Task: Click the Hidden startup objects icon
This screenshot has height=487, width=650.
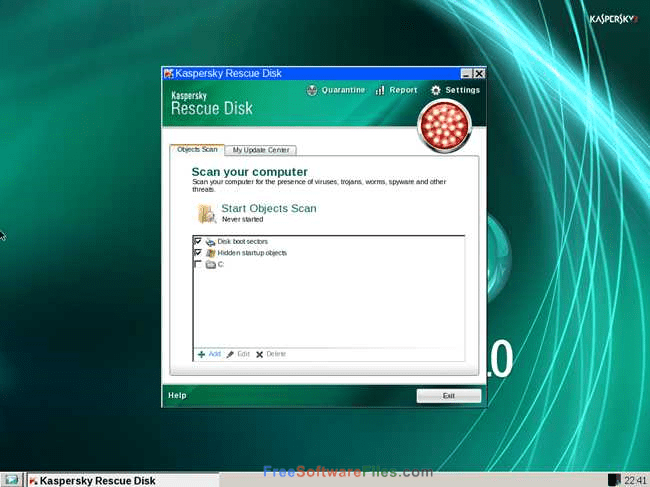Action: point(211,253)
